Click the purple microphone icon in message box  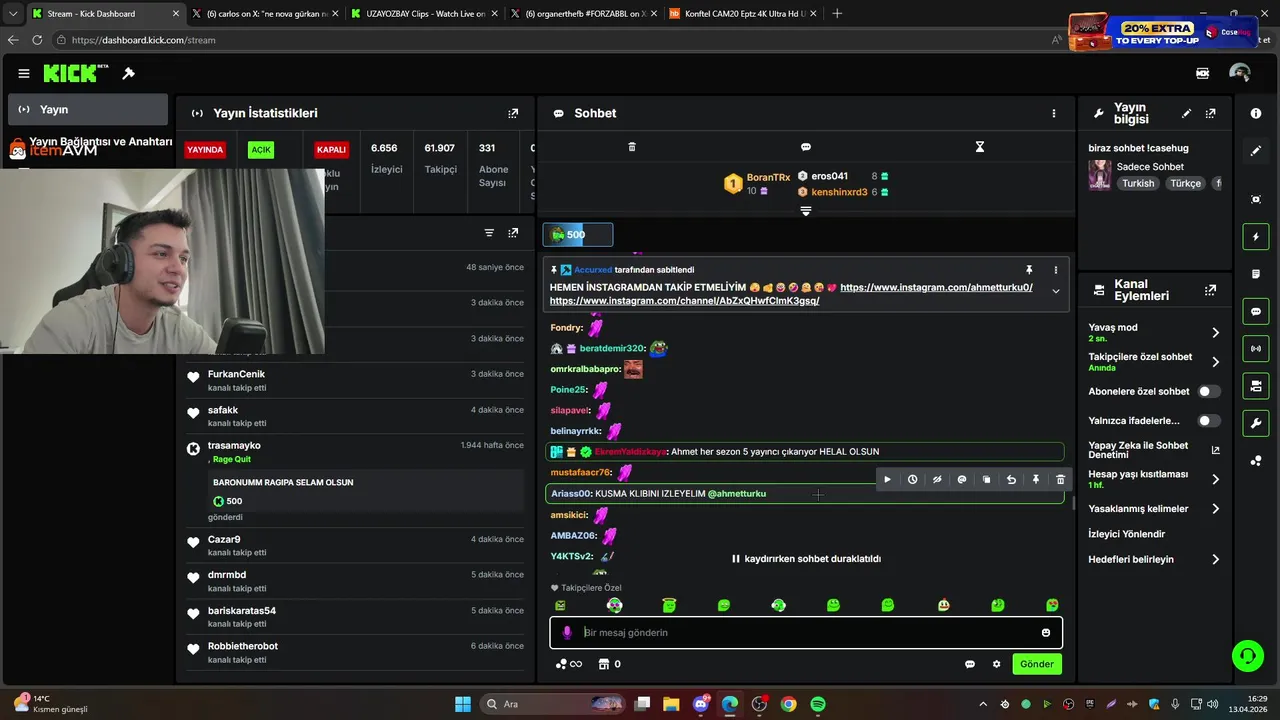click(x=567, y=633)
